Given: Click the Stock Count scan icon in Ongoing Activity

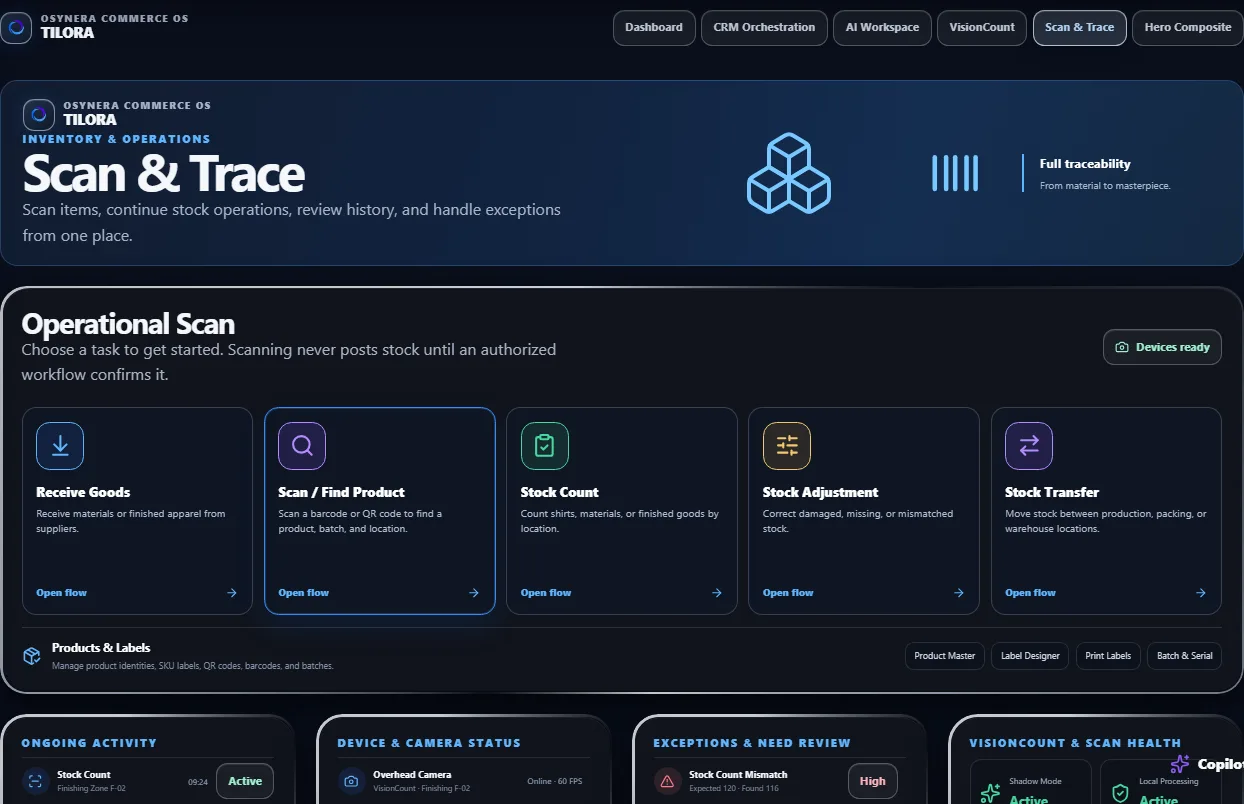Looking at the screenshot, I should 36,781.
